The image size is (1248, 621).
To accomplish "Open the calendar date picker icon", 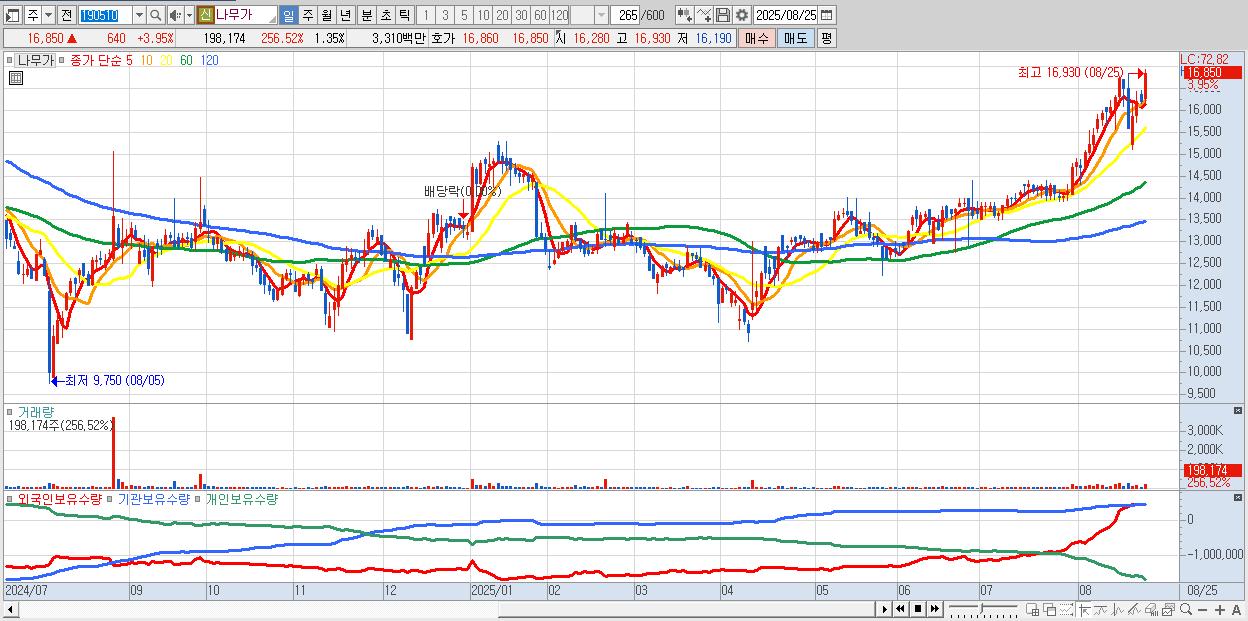I will [826, 15].
